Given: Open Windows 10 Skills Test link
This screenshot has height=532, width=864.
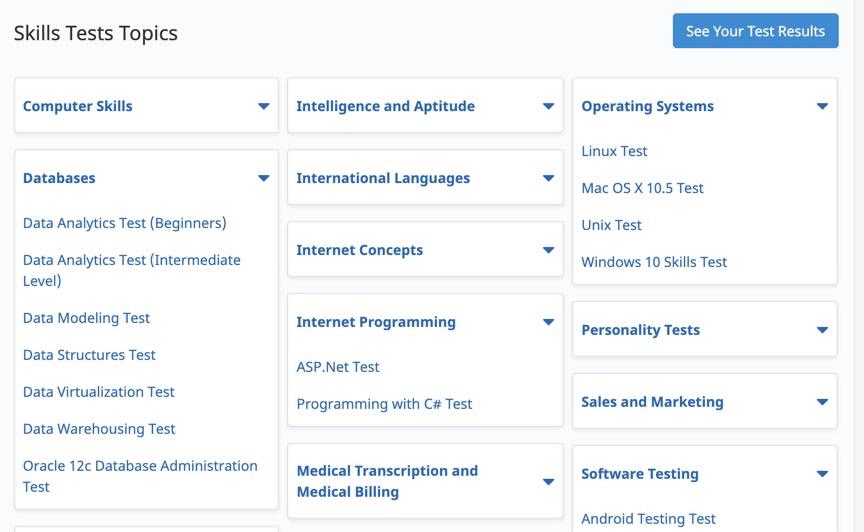Looking at the screenshot, I should point(654,262).
